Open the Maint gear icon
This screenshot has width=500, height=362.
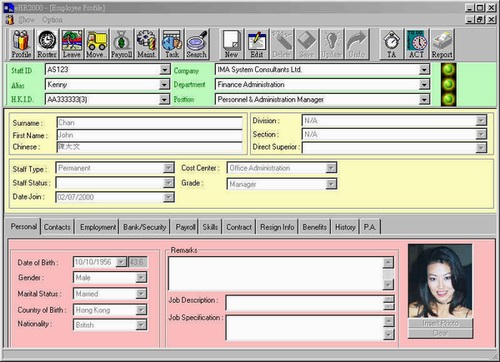(x=146, y=44)
